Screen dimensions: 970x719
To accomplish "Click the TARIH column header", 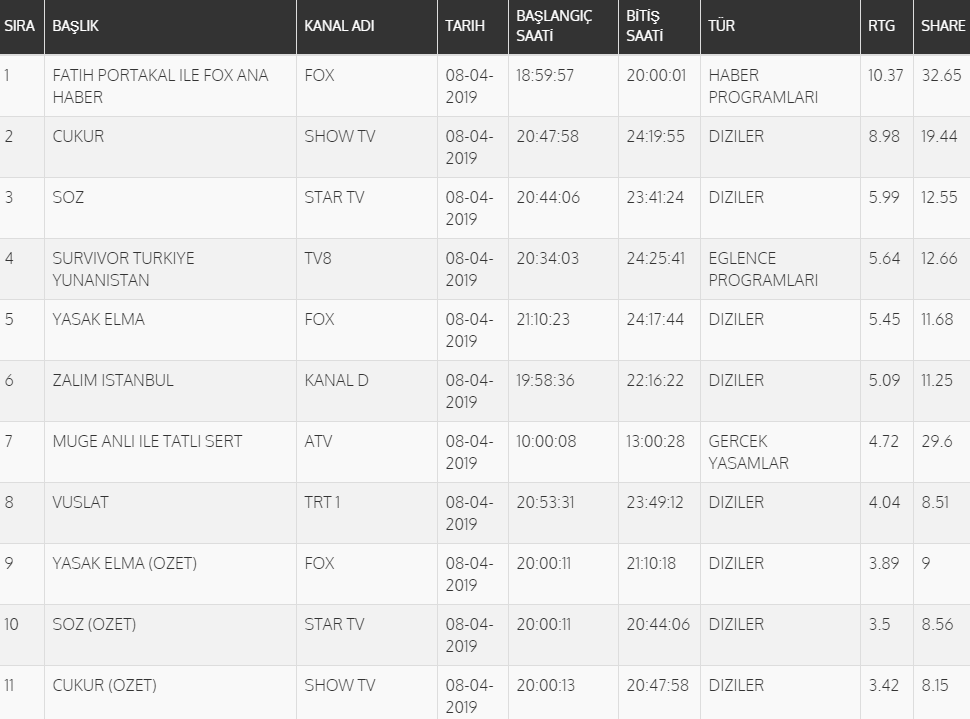I will 465,26.
